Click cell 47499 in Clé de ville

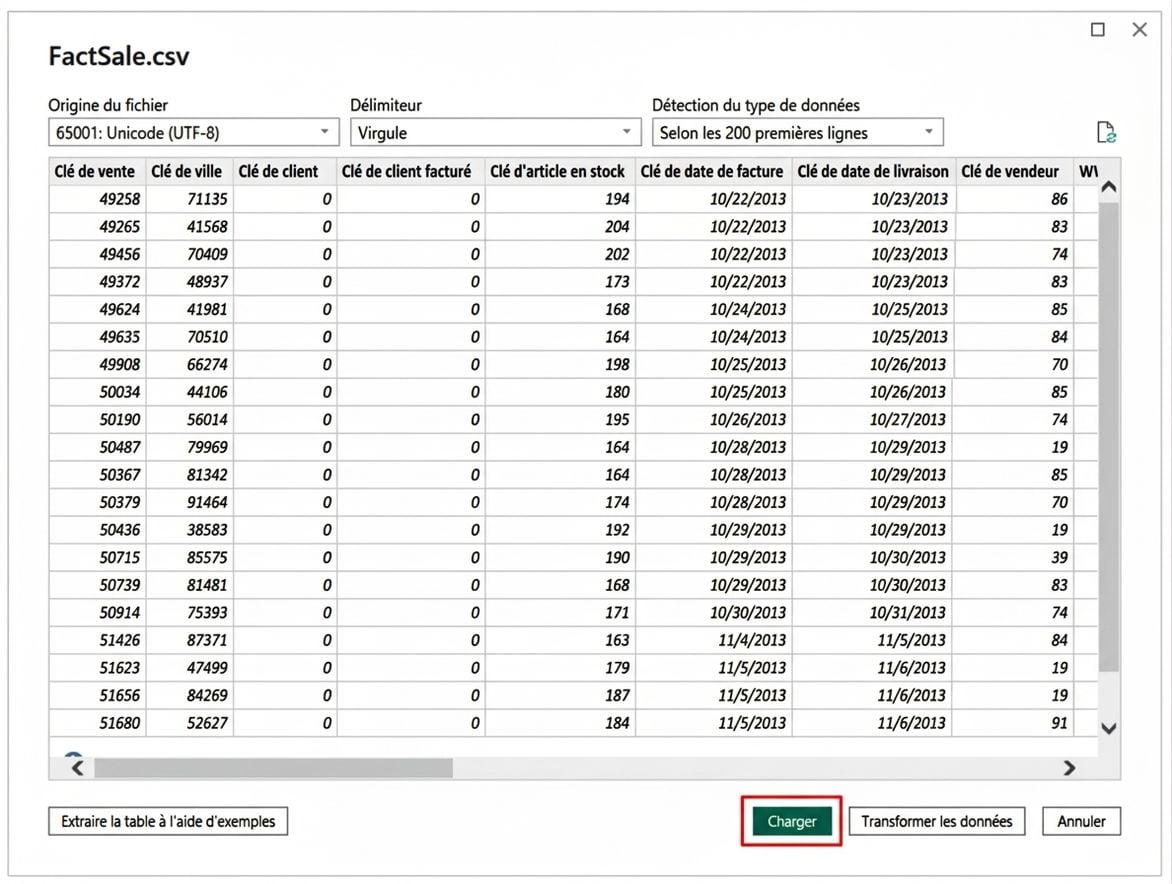pyautogui.click(x=189, y=669)
